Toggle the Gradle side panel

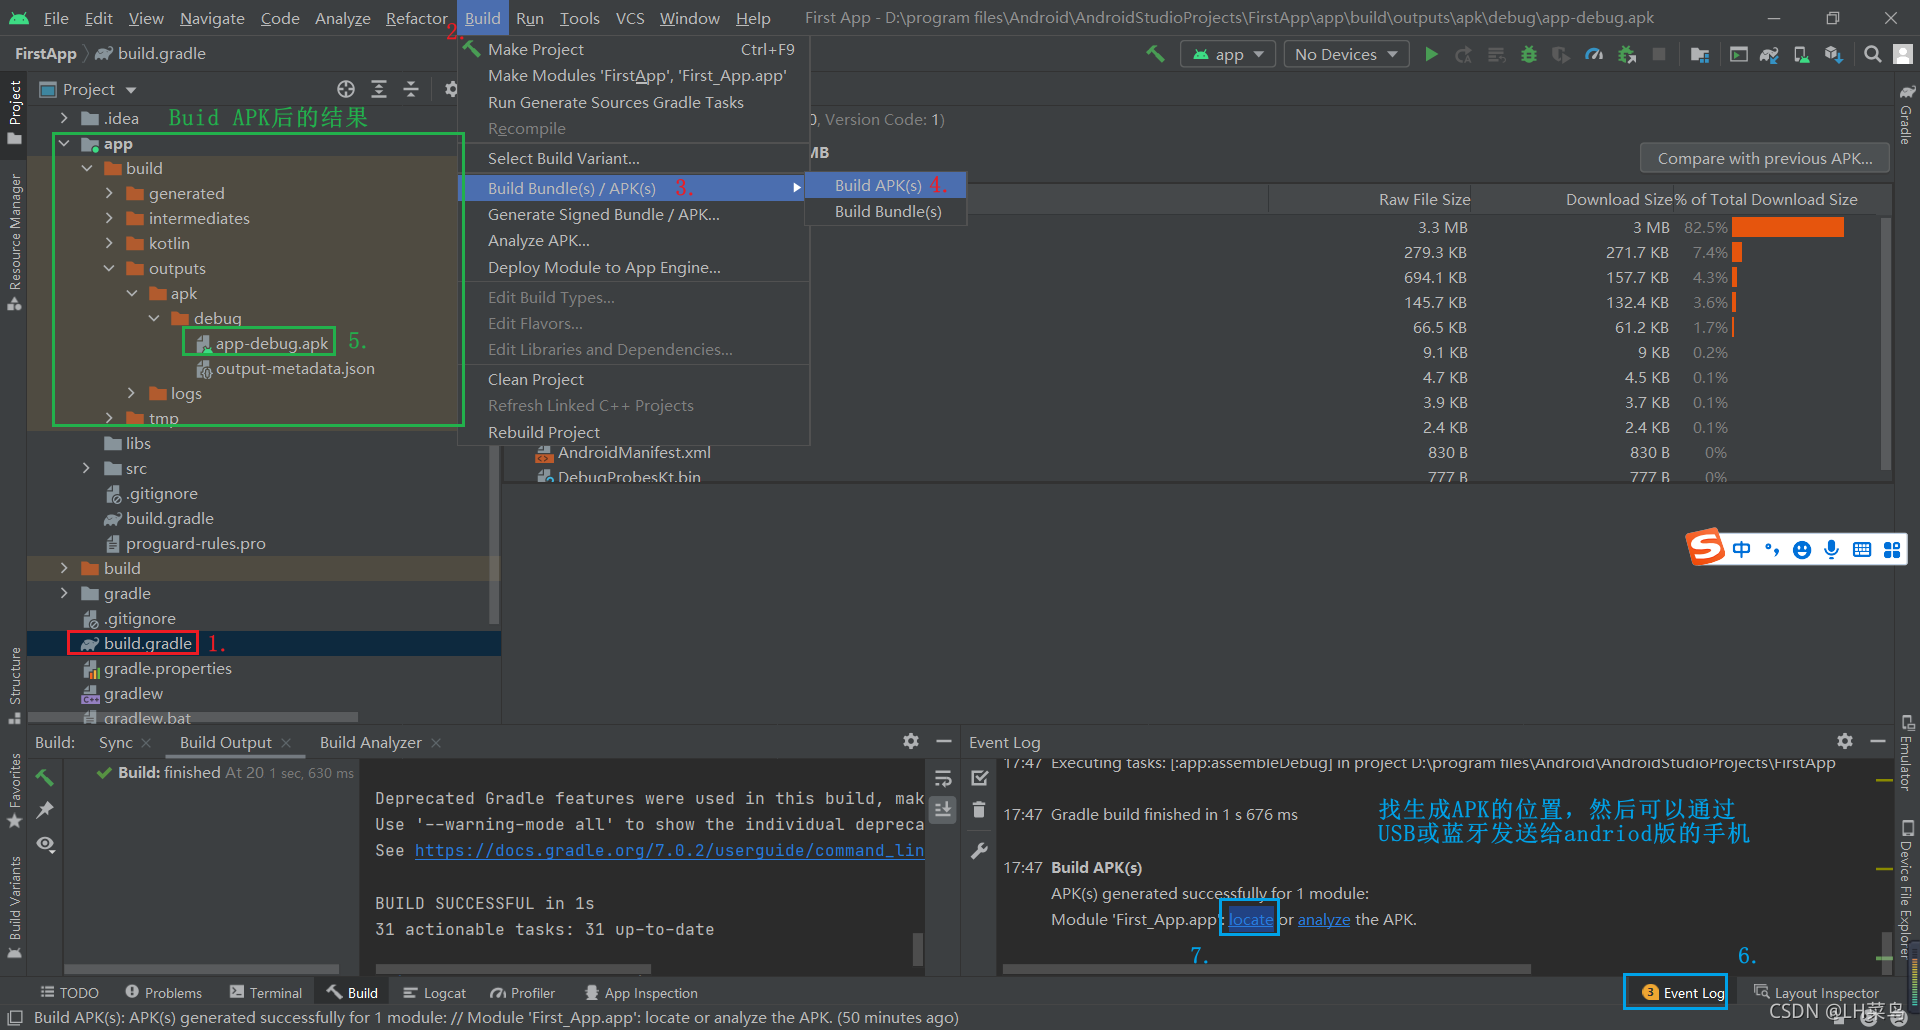(1906, 114)
